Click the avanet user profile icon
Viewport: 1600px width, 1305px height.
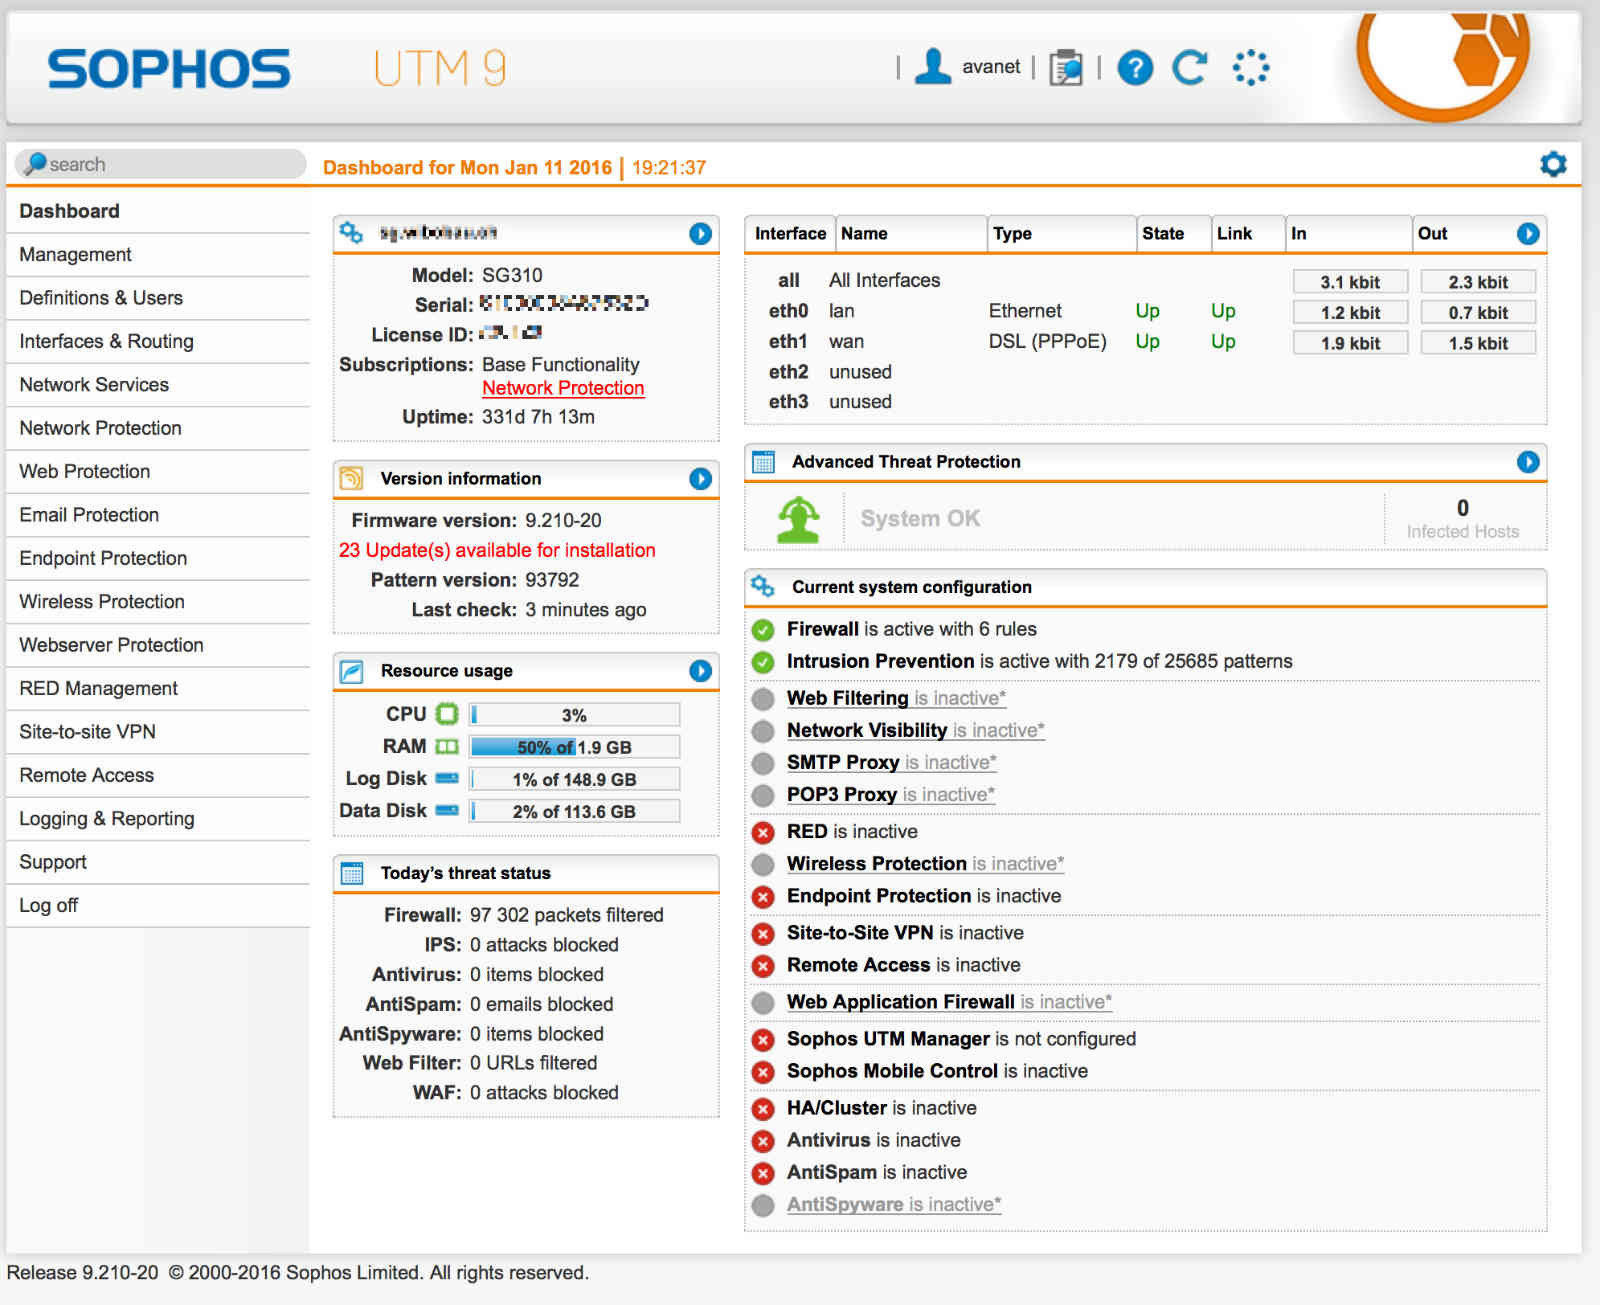933,67
